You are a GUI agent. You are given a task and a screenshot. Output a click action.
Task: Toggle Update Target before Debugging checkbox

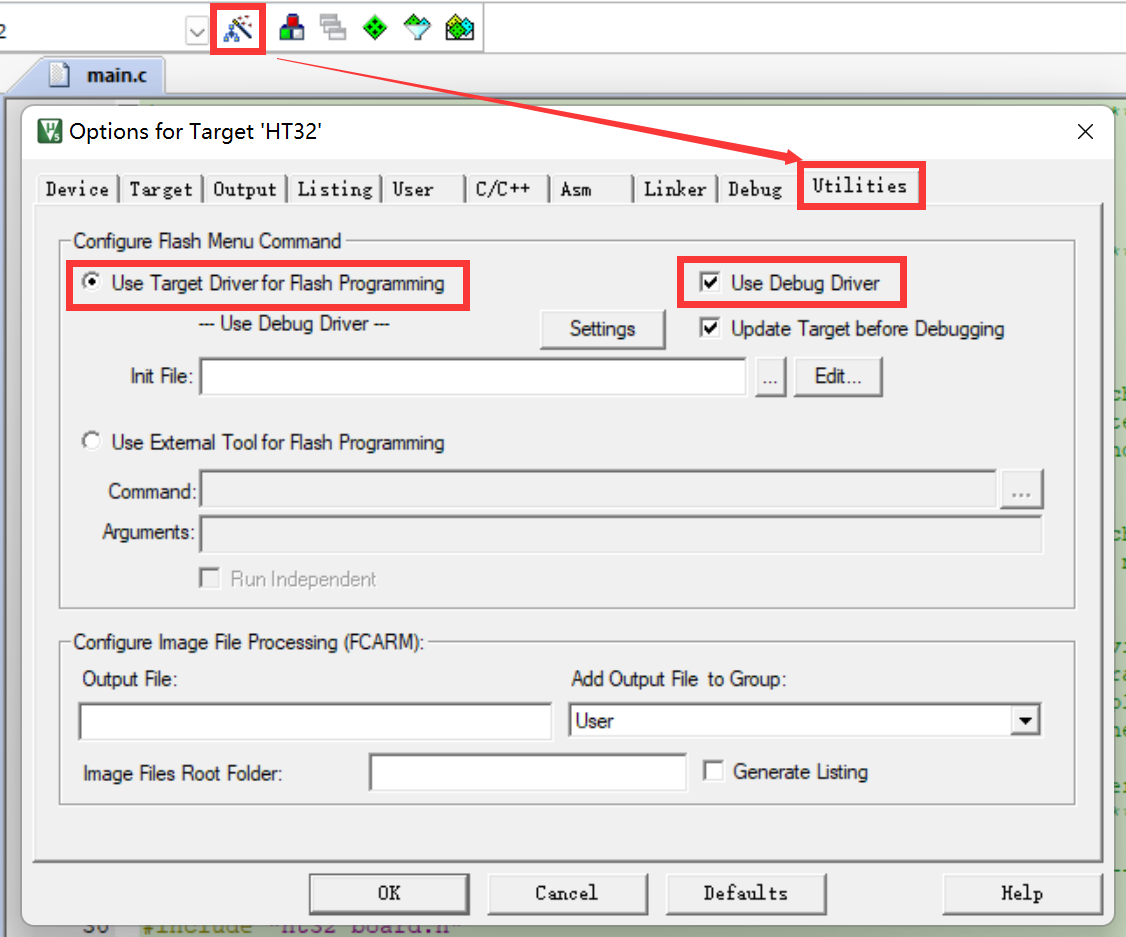(x=710, y=328)
